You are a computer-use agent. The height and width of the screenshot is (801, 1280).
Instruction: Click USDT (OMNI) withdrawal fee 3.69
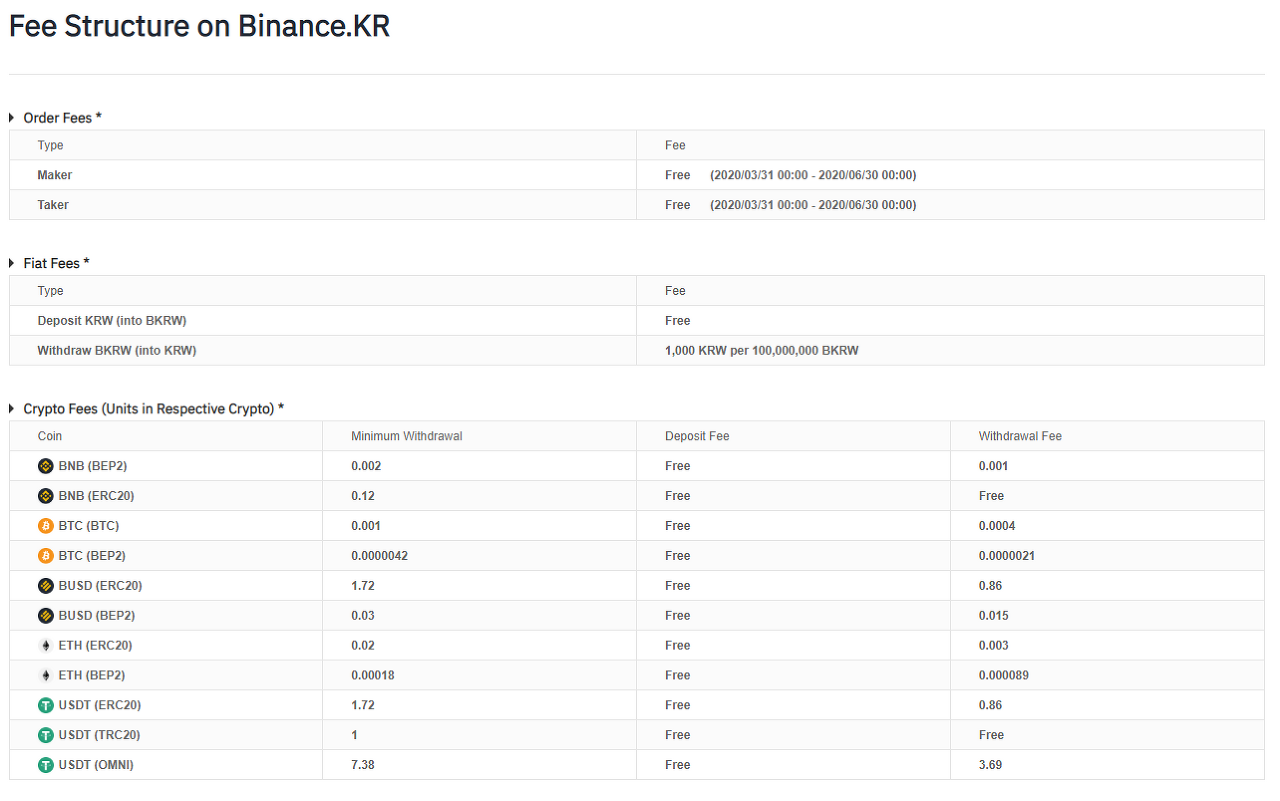click(991, 766)
